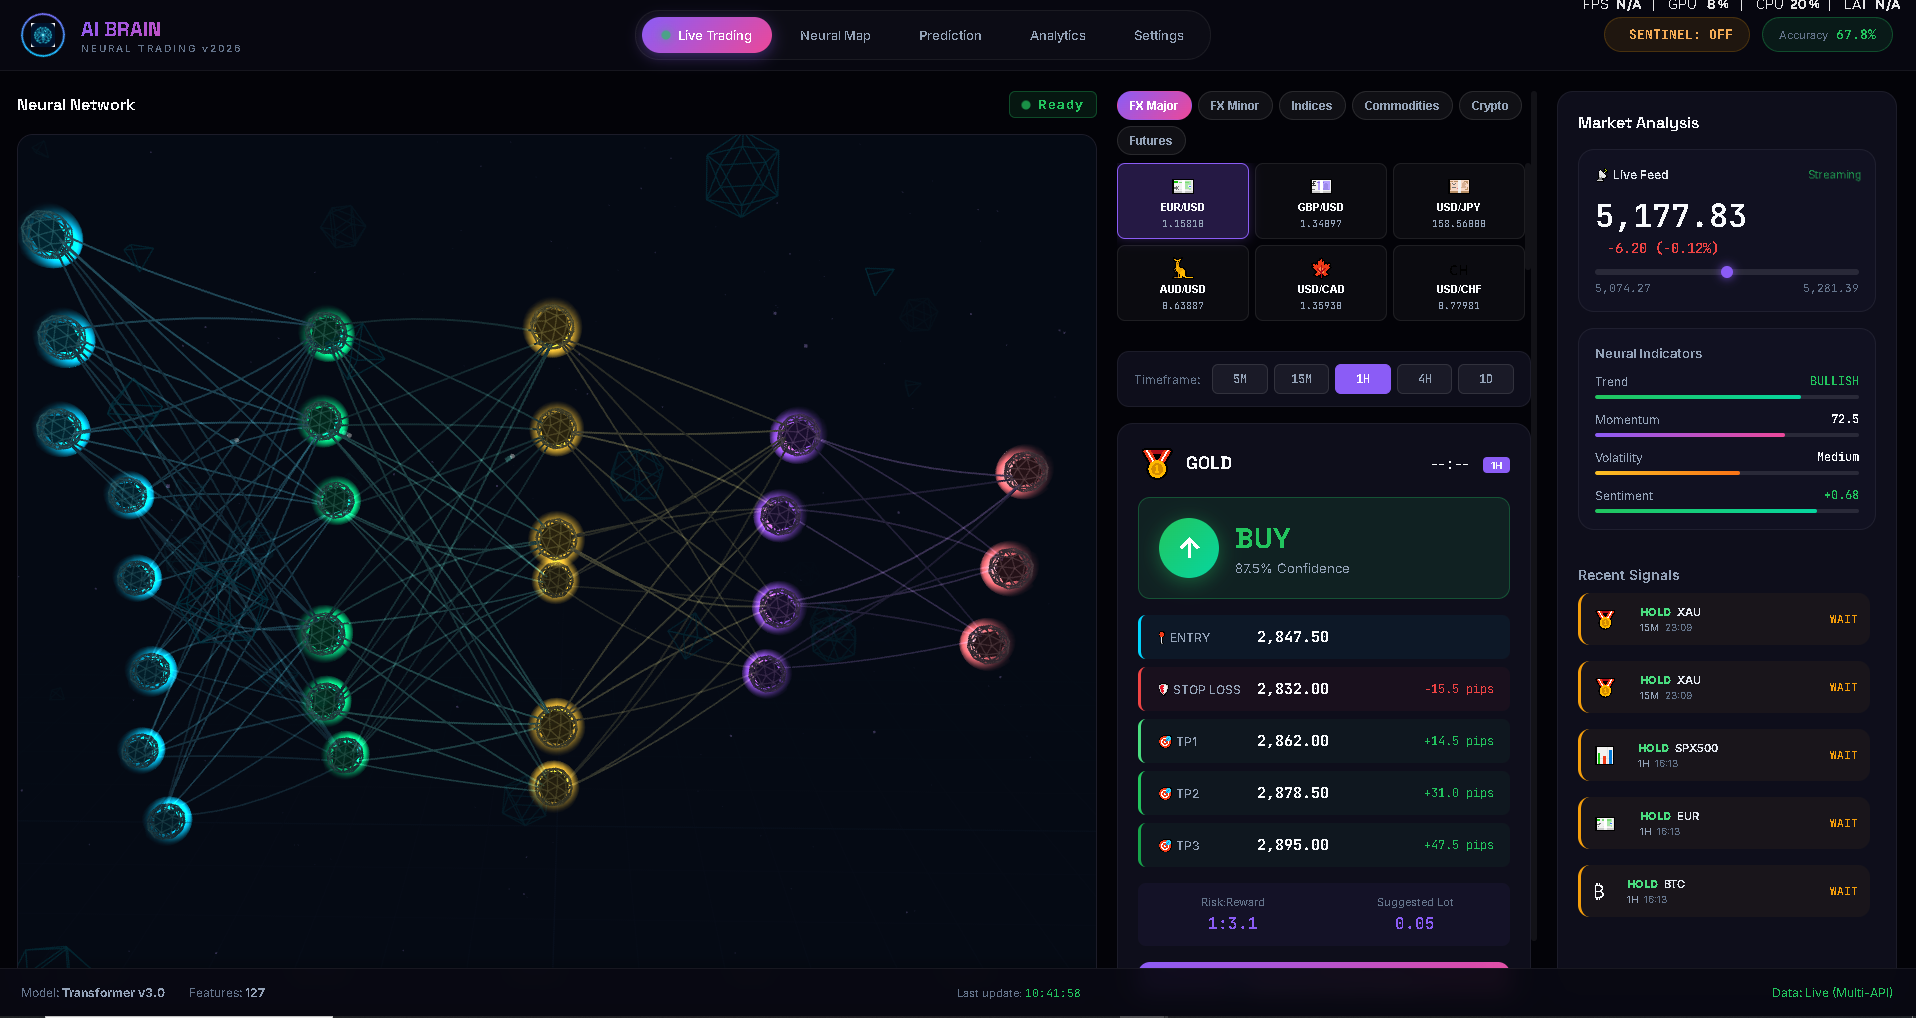This screenshot has width=1916, height=1018.
Task: Select the GBP/USD pair tile
Action: coord(1320,202)
